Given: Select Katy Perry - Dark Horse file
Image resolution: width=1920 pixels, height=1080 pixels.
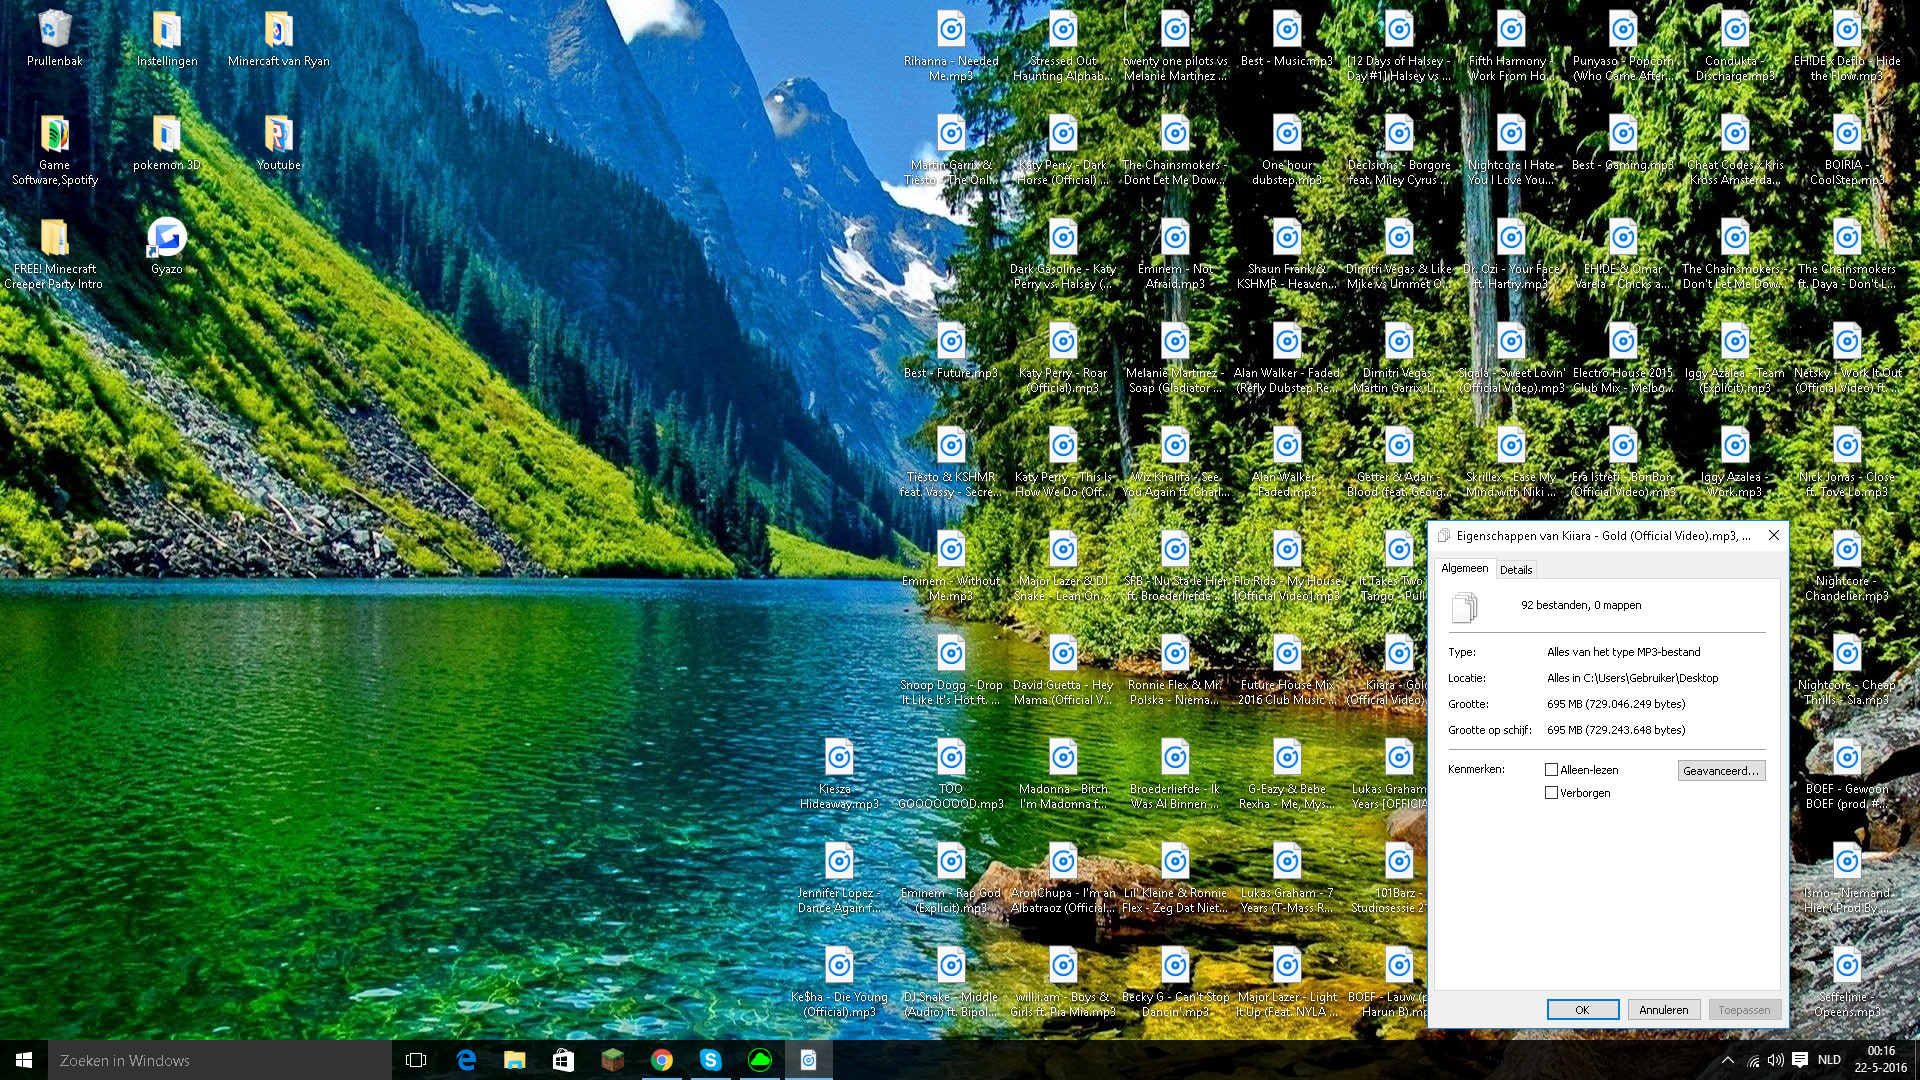Looking at the screenshot, I should [x=1063, y=151].
